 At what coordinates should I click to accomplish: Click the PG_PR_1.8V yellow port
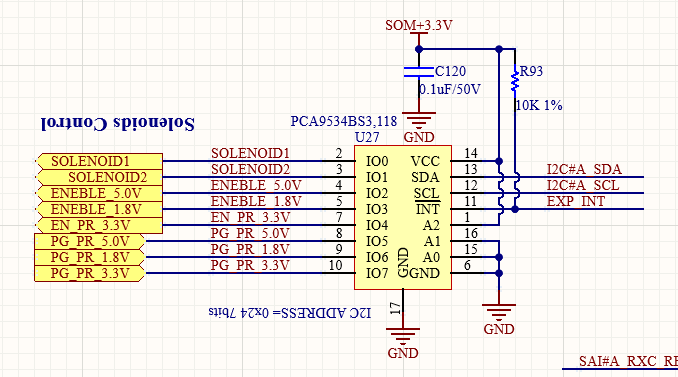[89, 257]
